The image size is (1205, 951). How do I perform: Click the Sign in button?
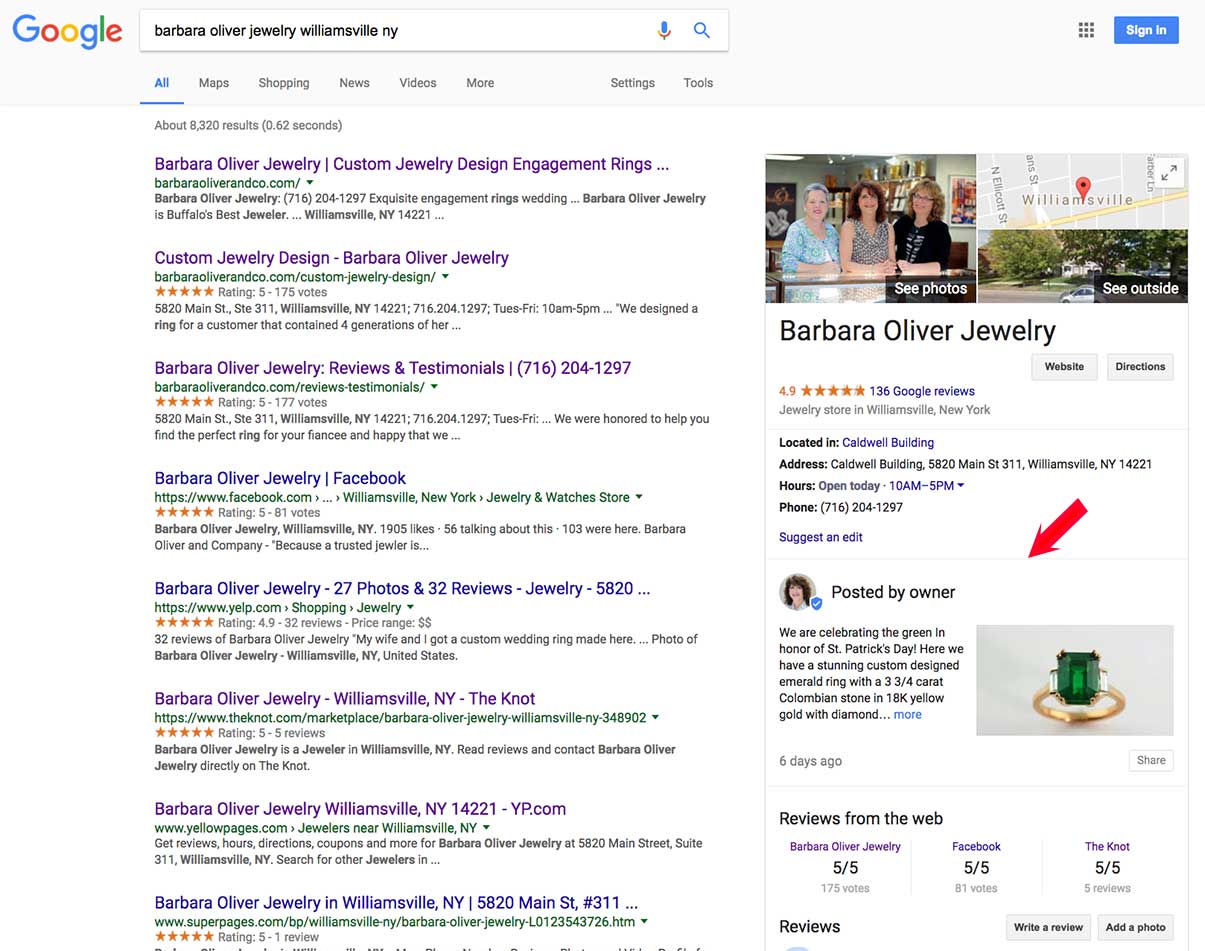pos(1146,30)
